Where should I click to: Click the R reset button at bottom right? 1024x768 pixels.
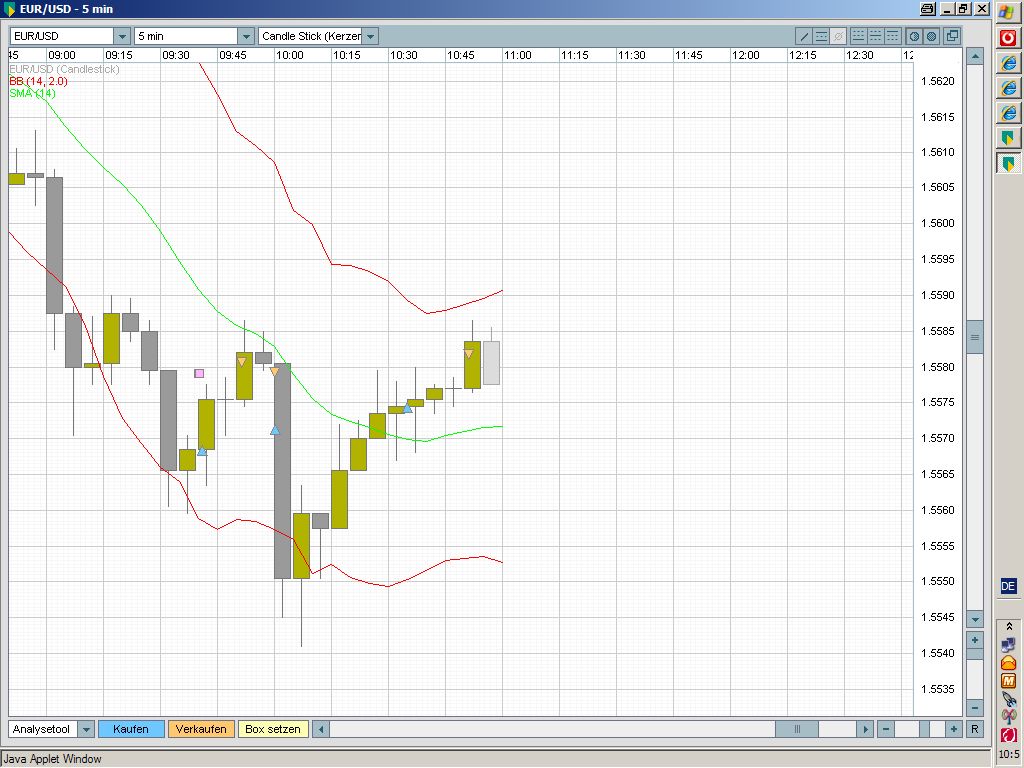(975, 729)
